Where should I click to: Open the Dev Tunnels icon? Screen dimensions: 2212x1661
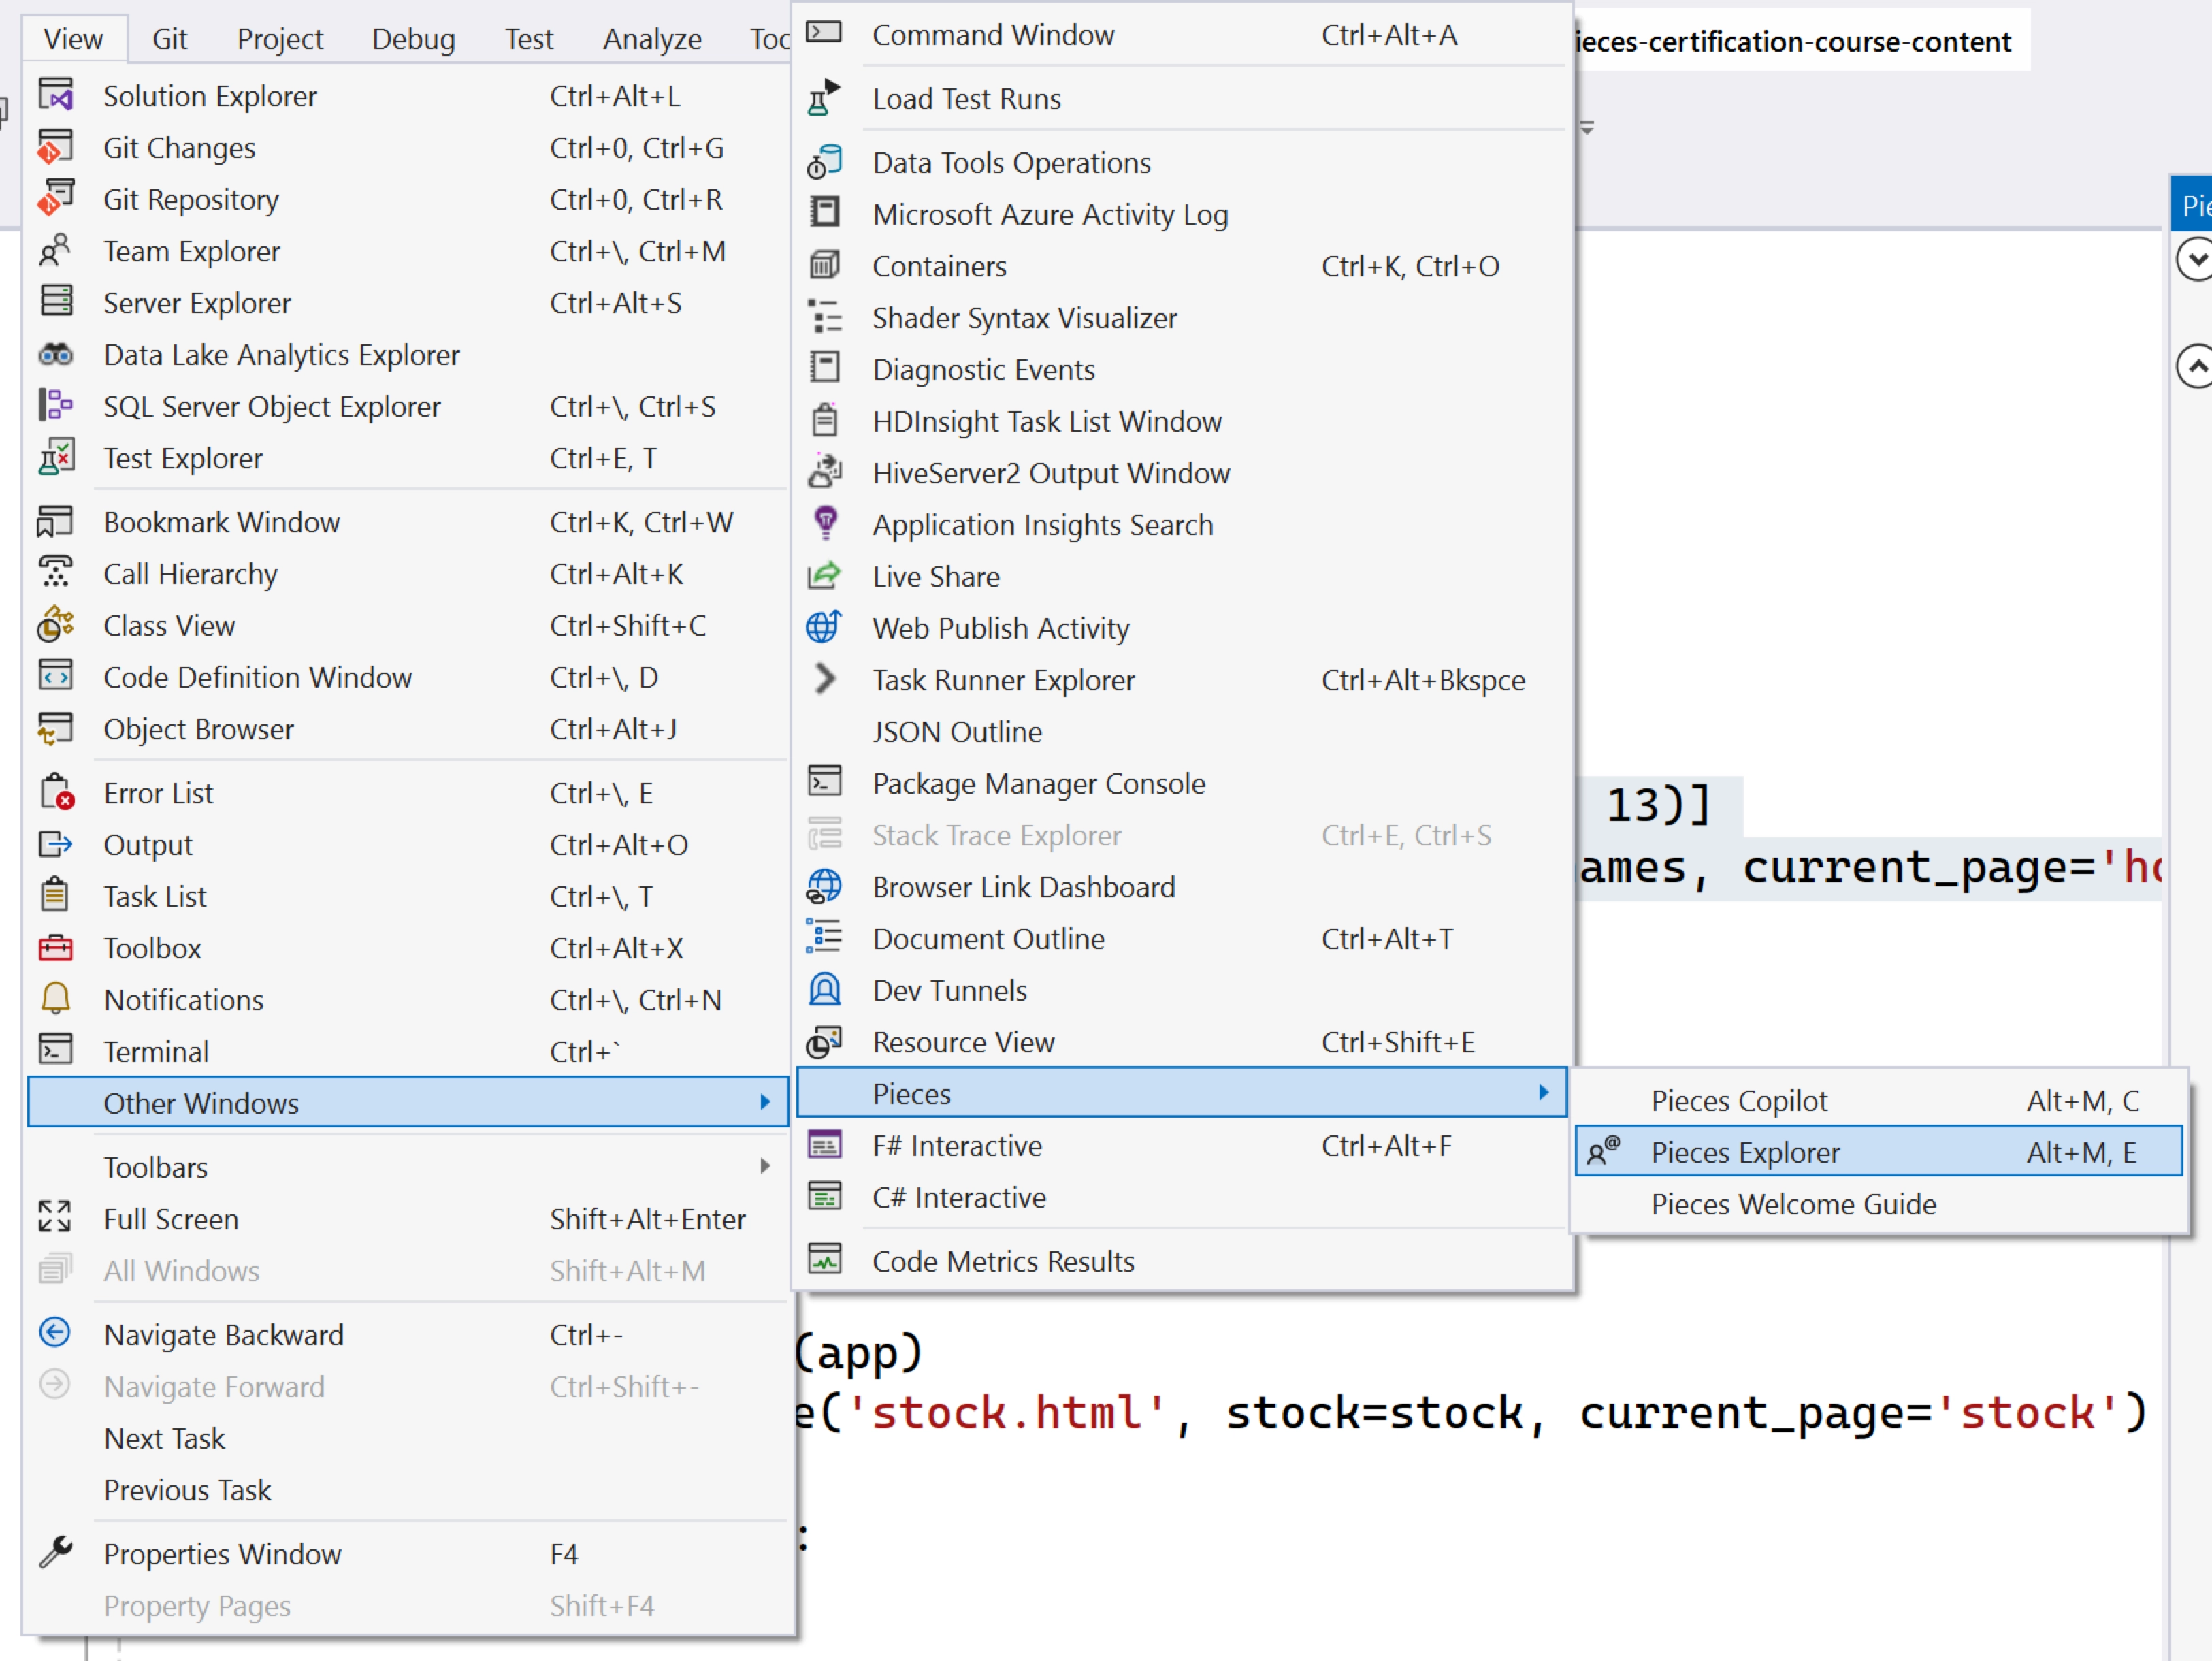tap(825, 990)
